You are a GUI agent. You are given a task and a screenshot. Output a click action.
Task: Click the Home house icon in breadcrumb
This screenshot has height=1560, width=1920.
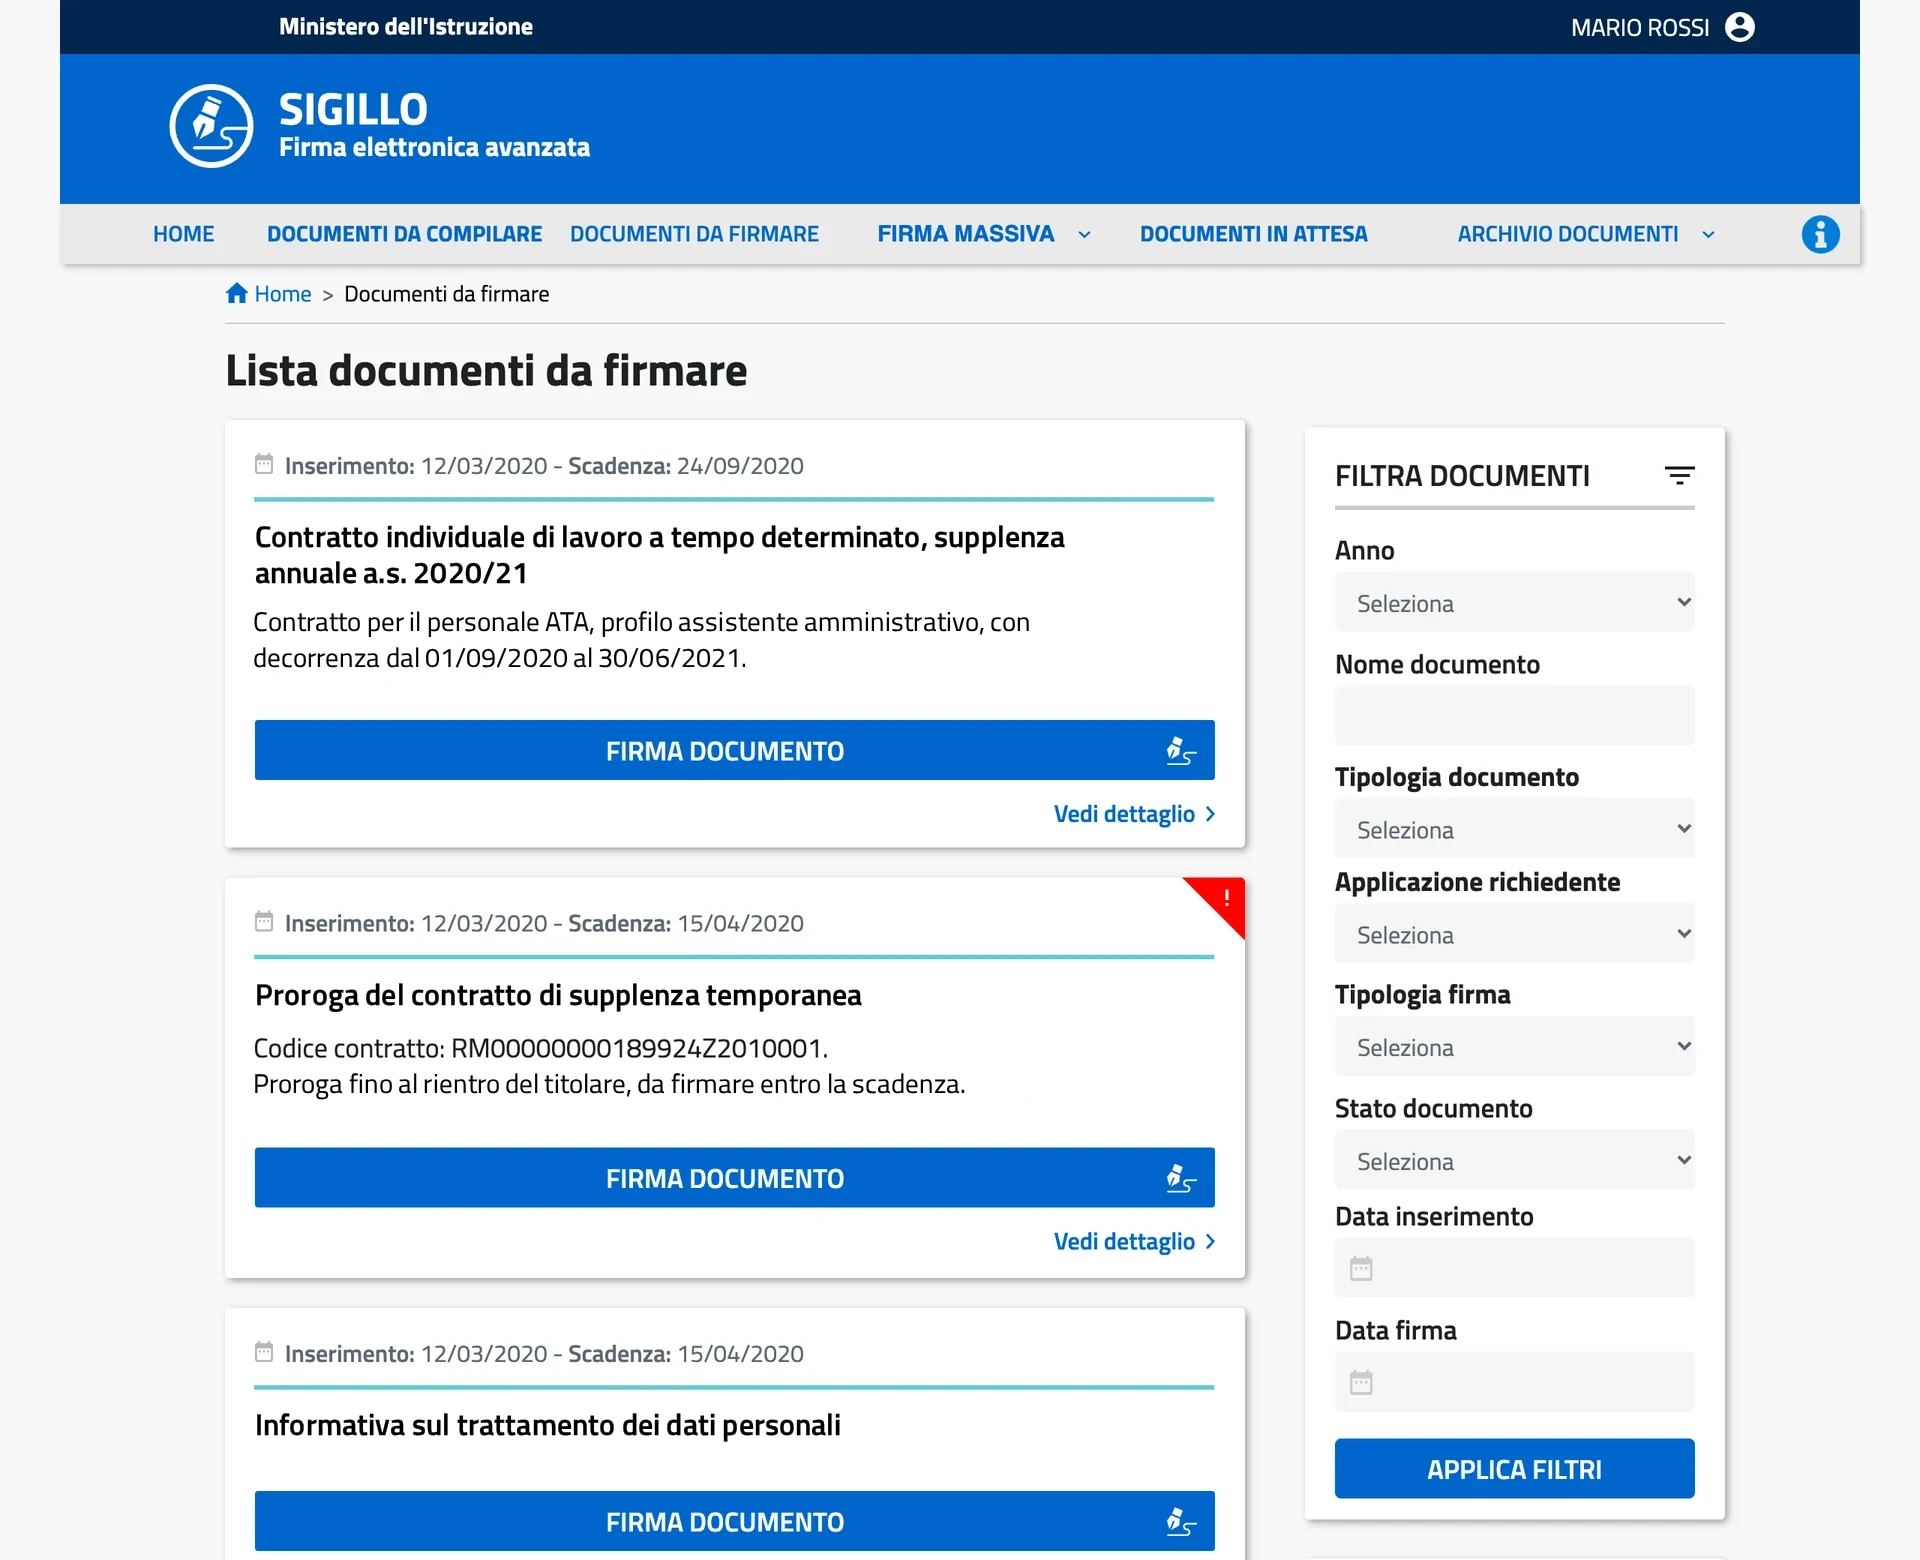[x=237, y=293]
